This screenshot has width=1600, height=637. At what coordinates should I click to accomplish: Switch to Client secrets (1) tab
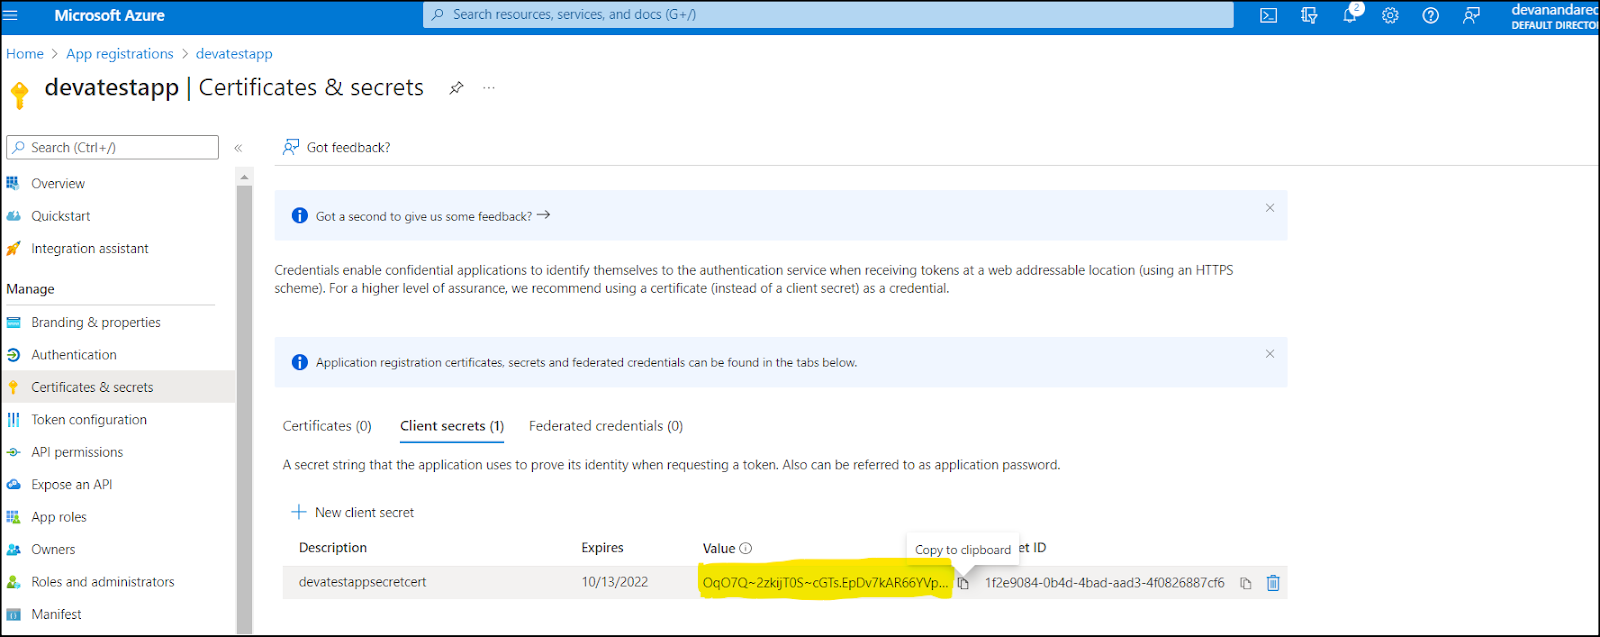[x=452, y=426]
